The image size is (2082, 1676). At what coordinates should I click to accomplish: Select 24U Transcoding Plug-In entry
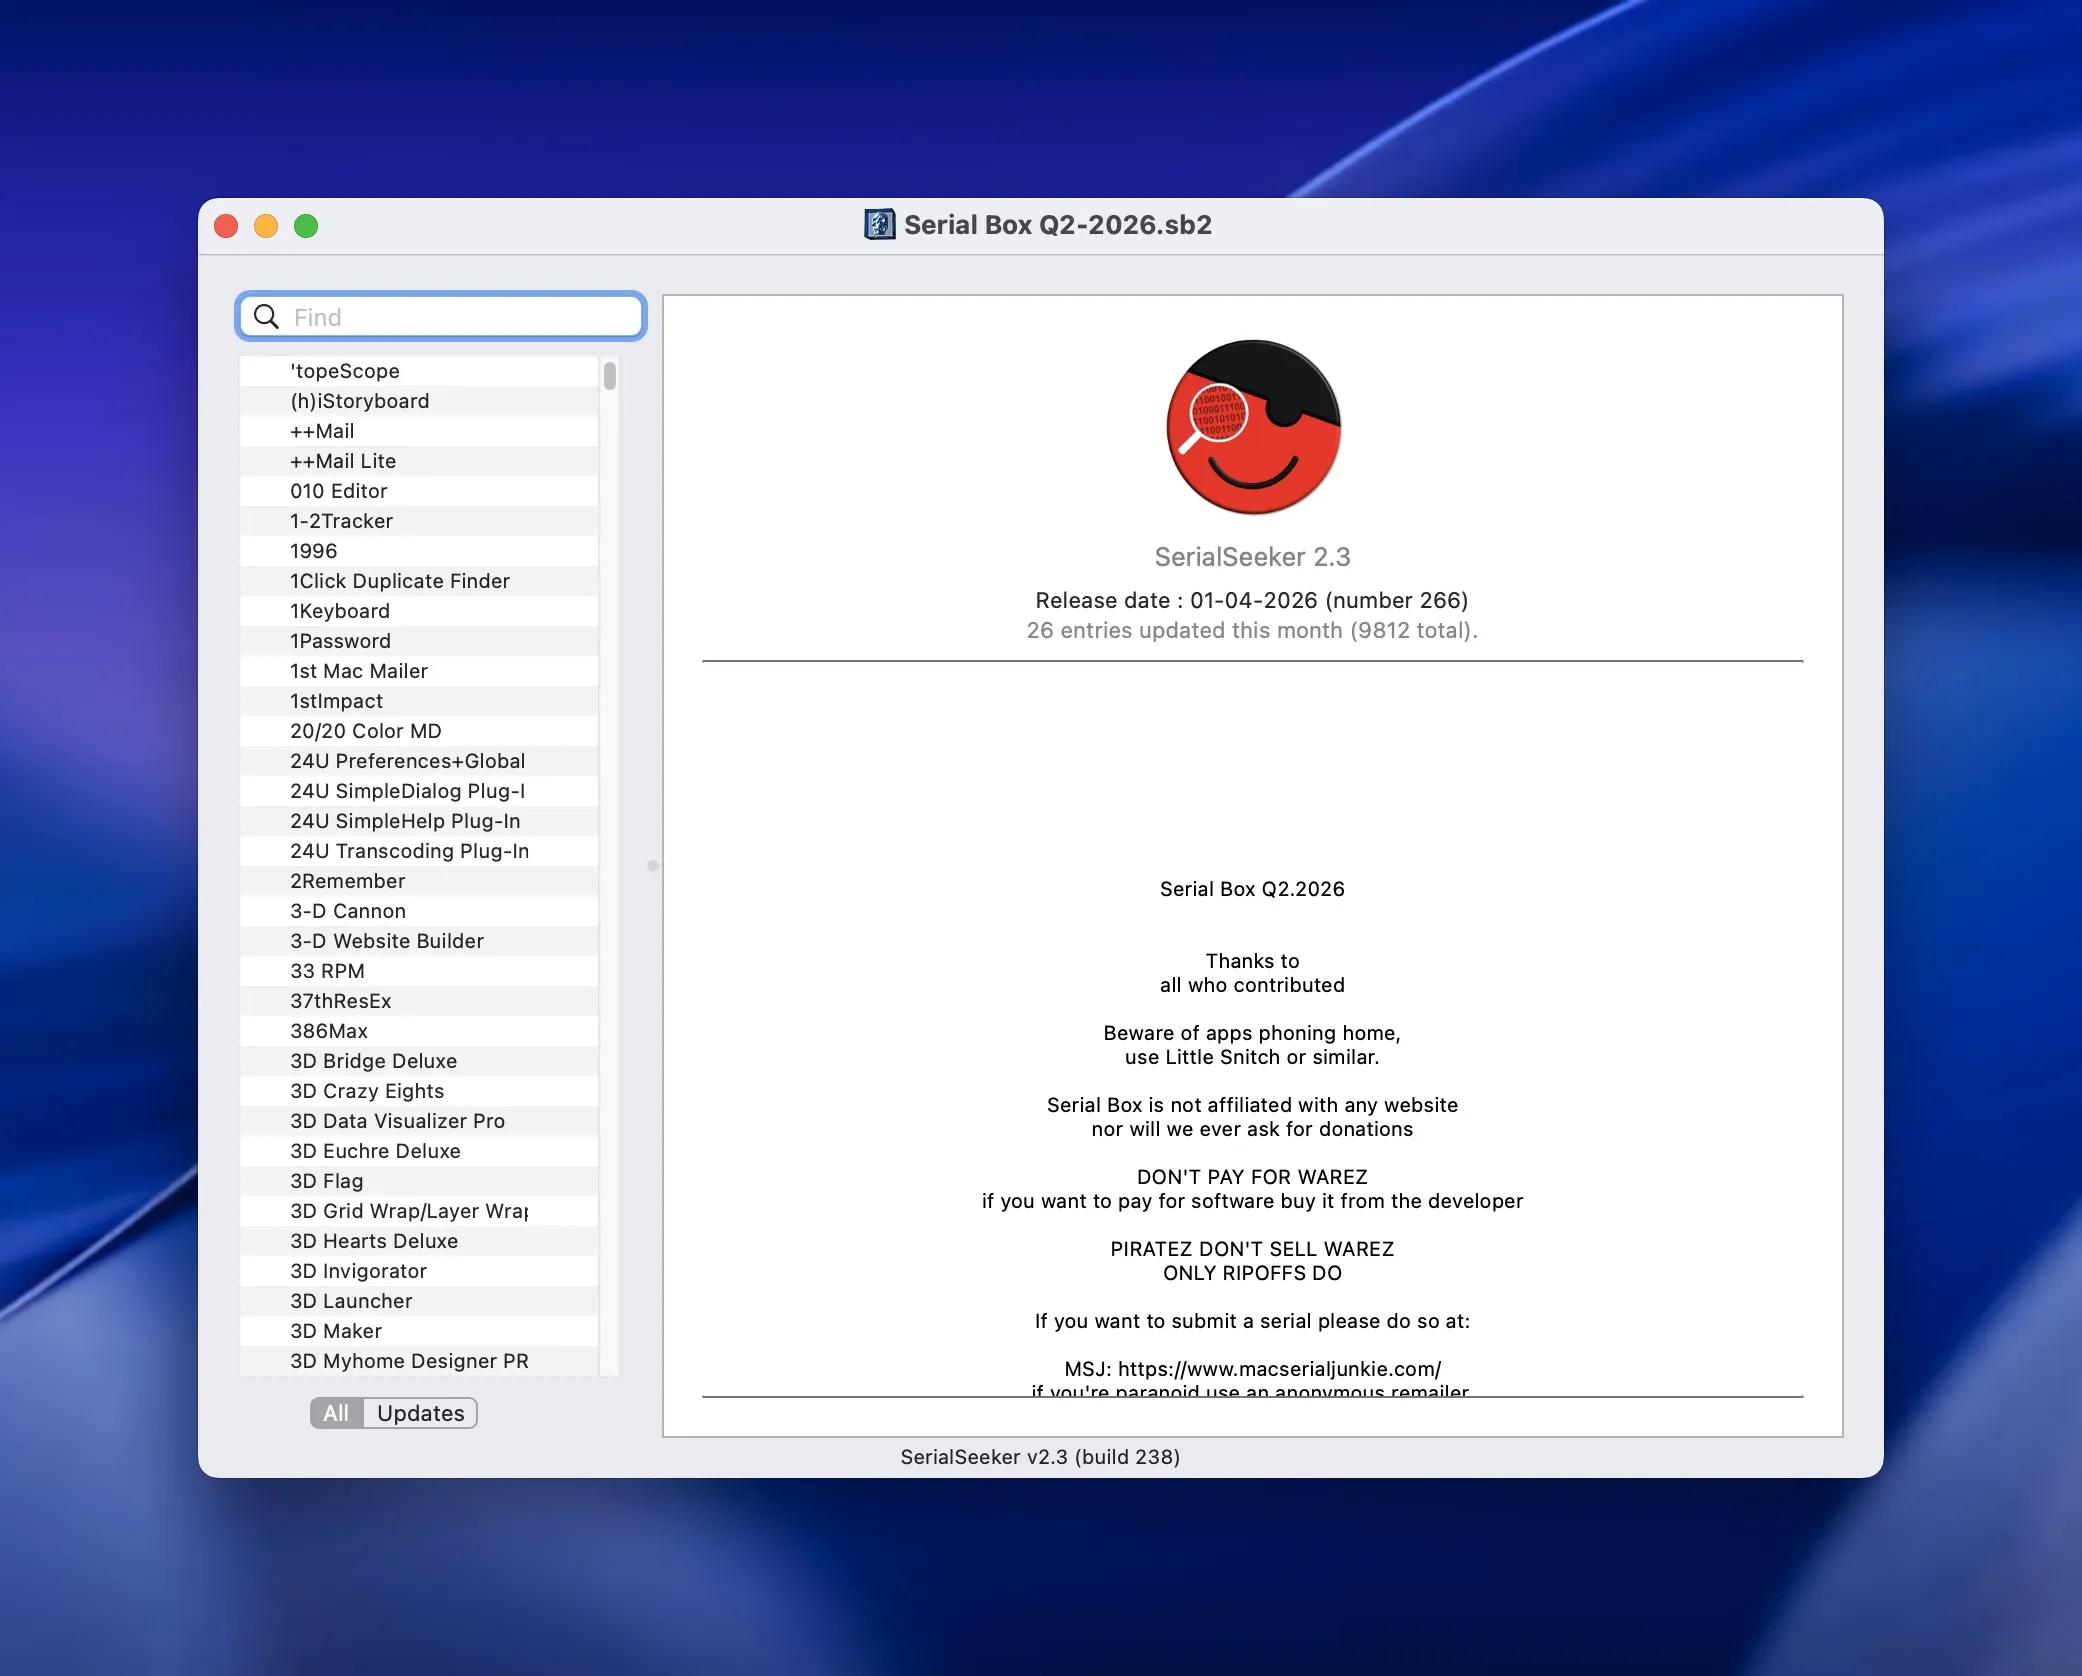click(x=419, y=851)
